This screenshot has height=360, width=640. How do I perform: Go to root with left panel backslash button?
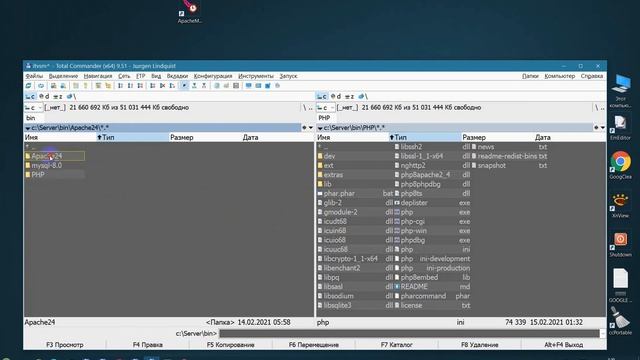click(x=304, y=108)
